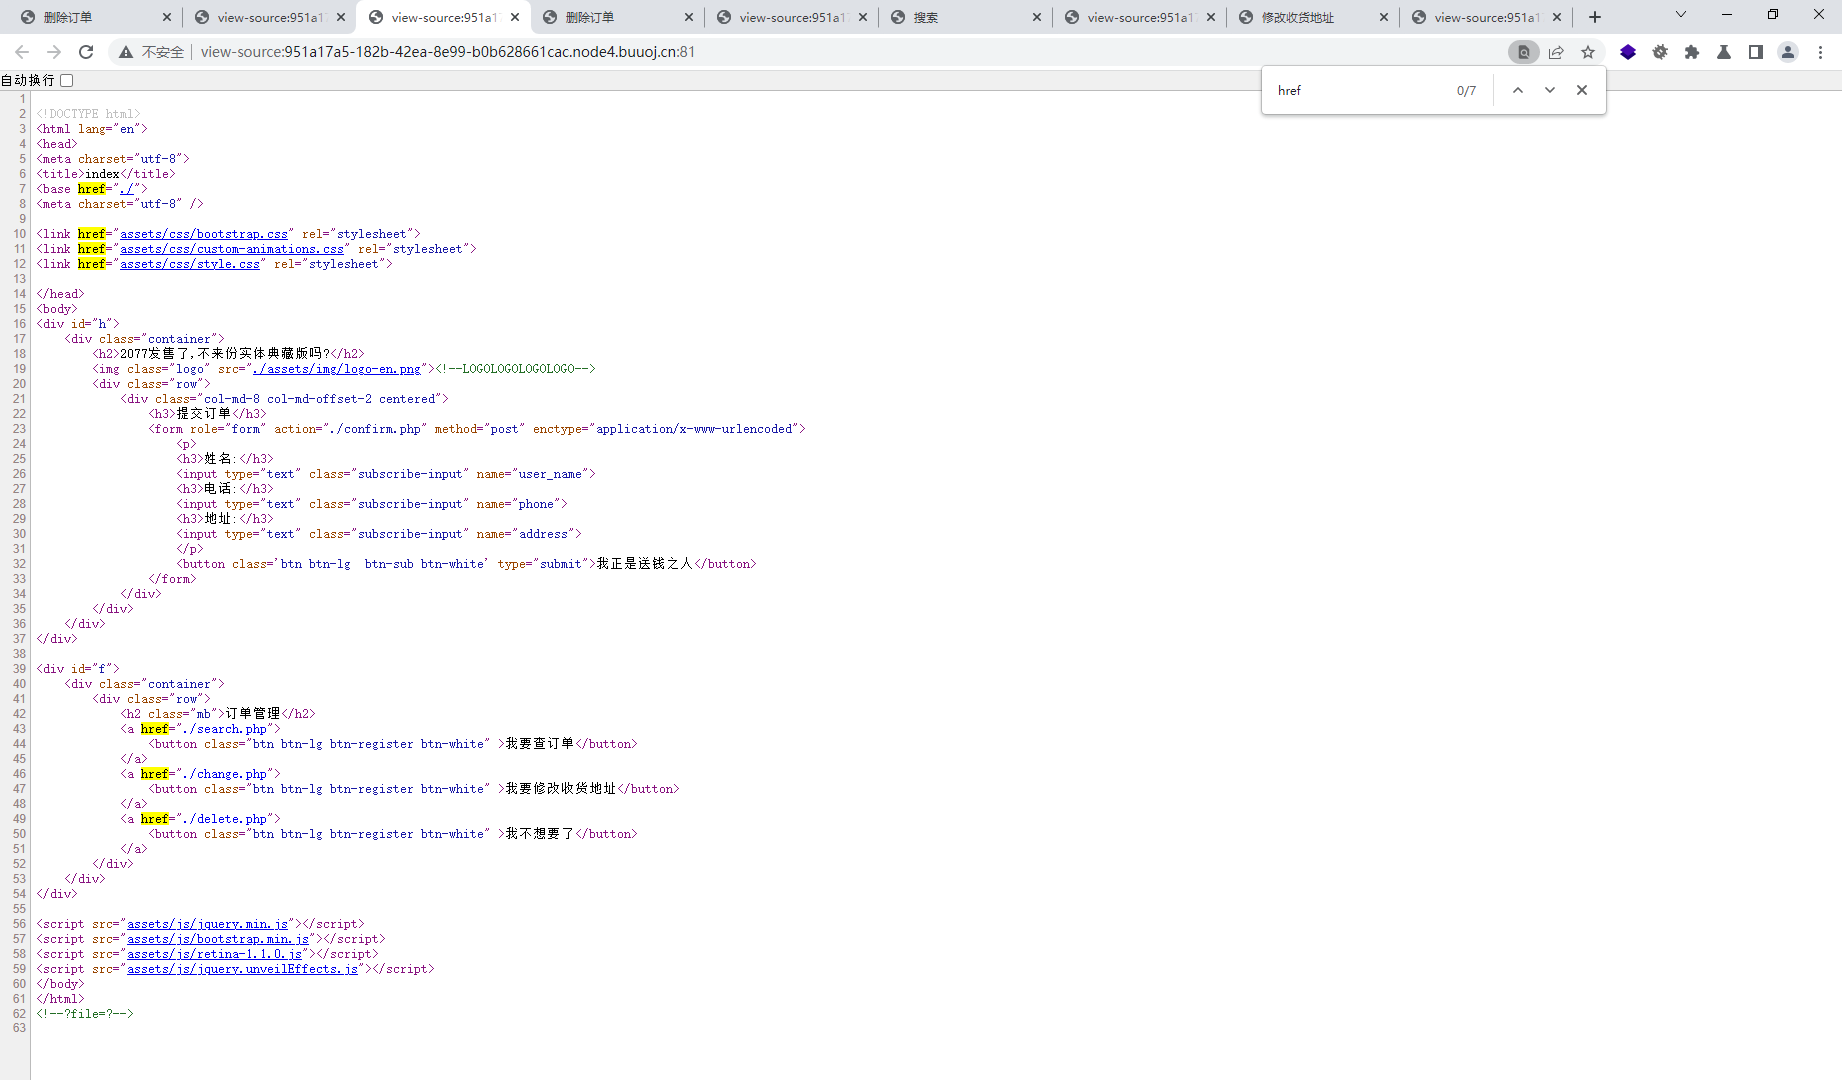This screenshot has width=1842, height=1080.
Task: Go back using the back arrow
Action: click(x=22, y=52)
